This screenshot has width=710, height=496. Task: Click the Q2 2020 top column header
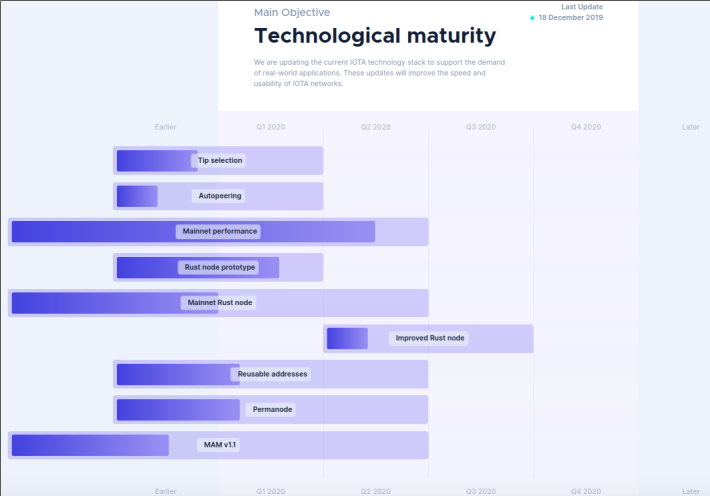pyautogui.click(x=375, y=127)
